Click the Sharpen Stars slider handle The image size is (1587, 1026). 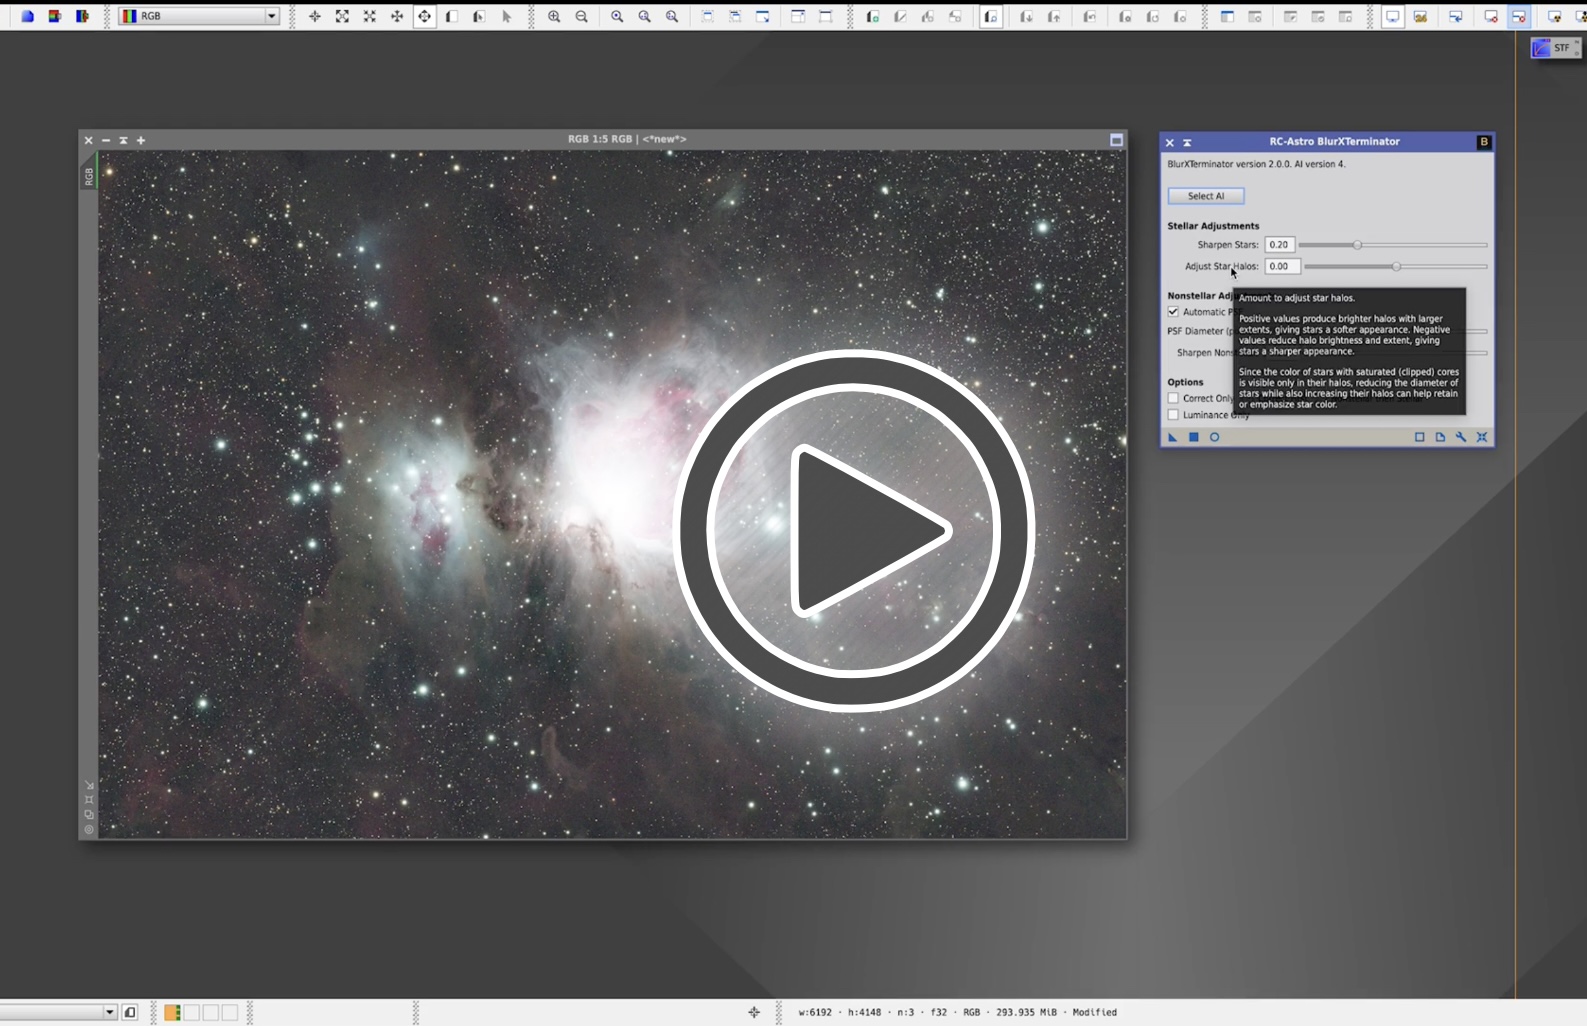1357,245
